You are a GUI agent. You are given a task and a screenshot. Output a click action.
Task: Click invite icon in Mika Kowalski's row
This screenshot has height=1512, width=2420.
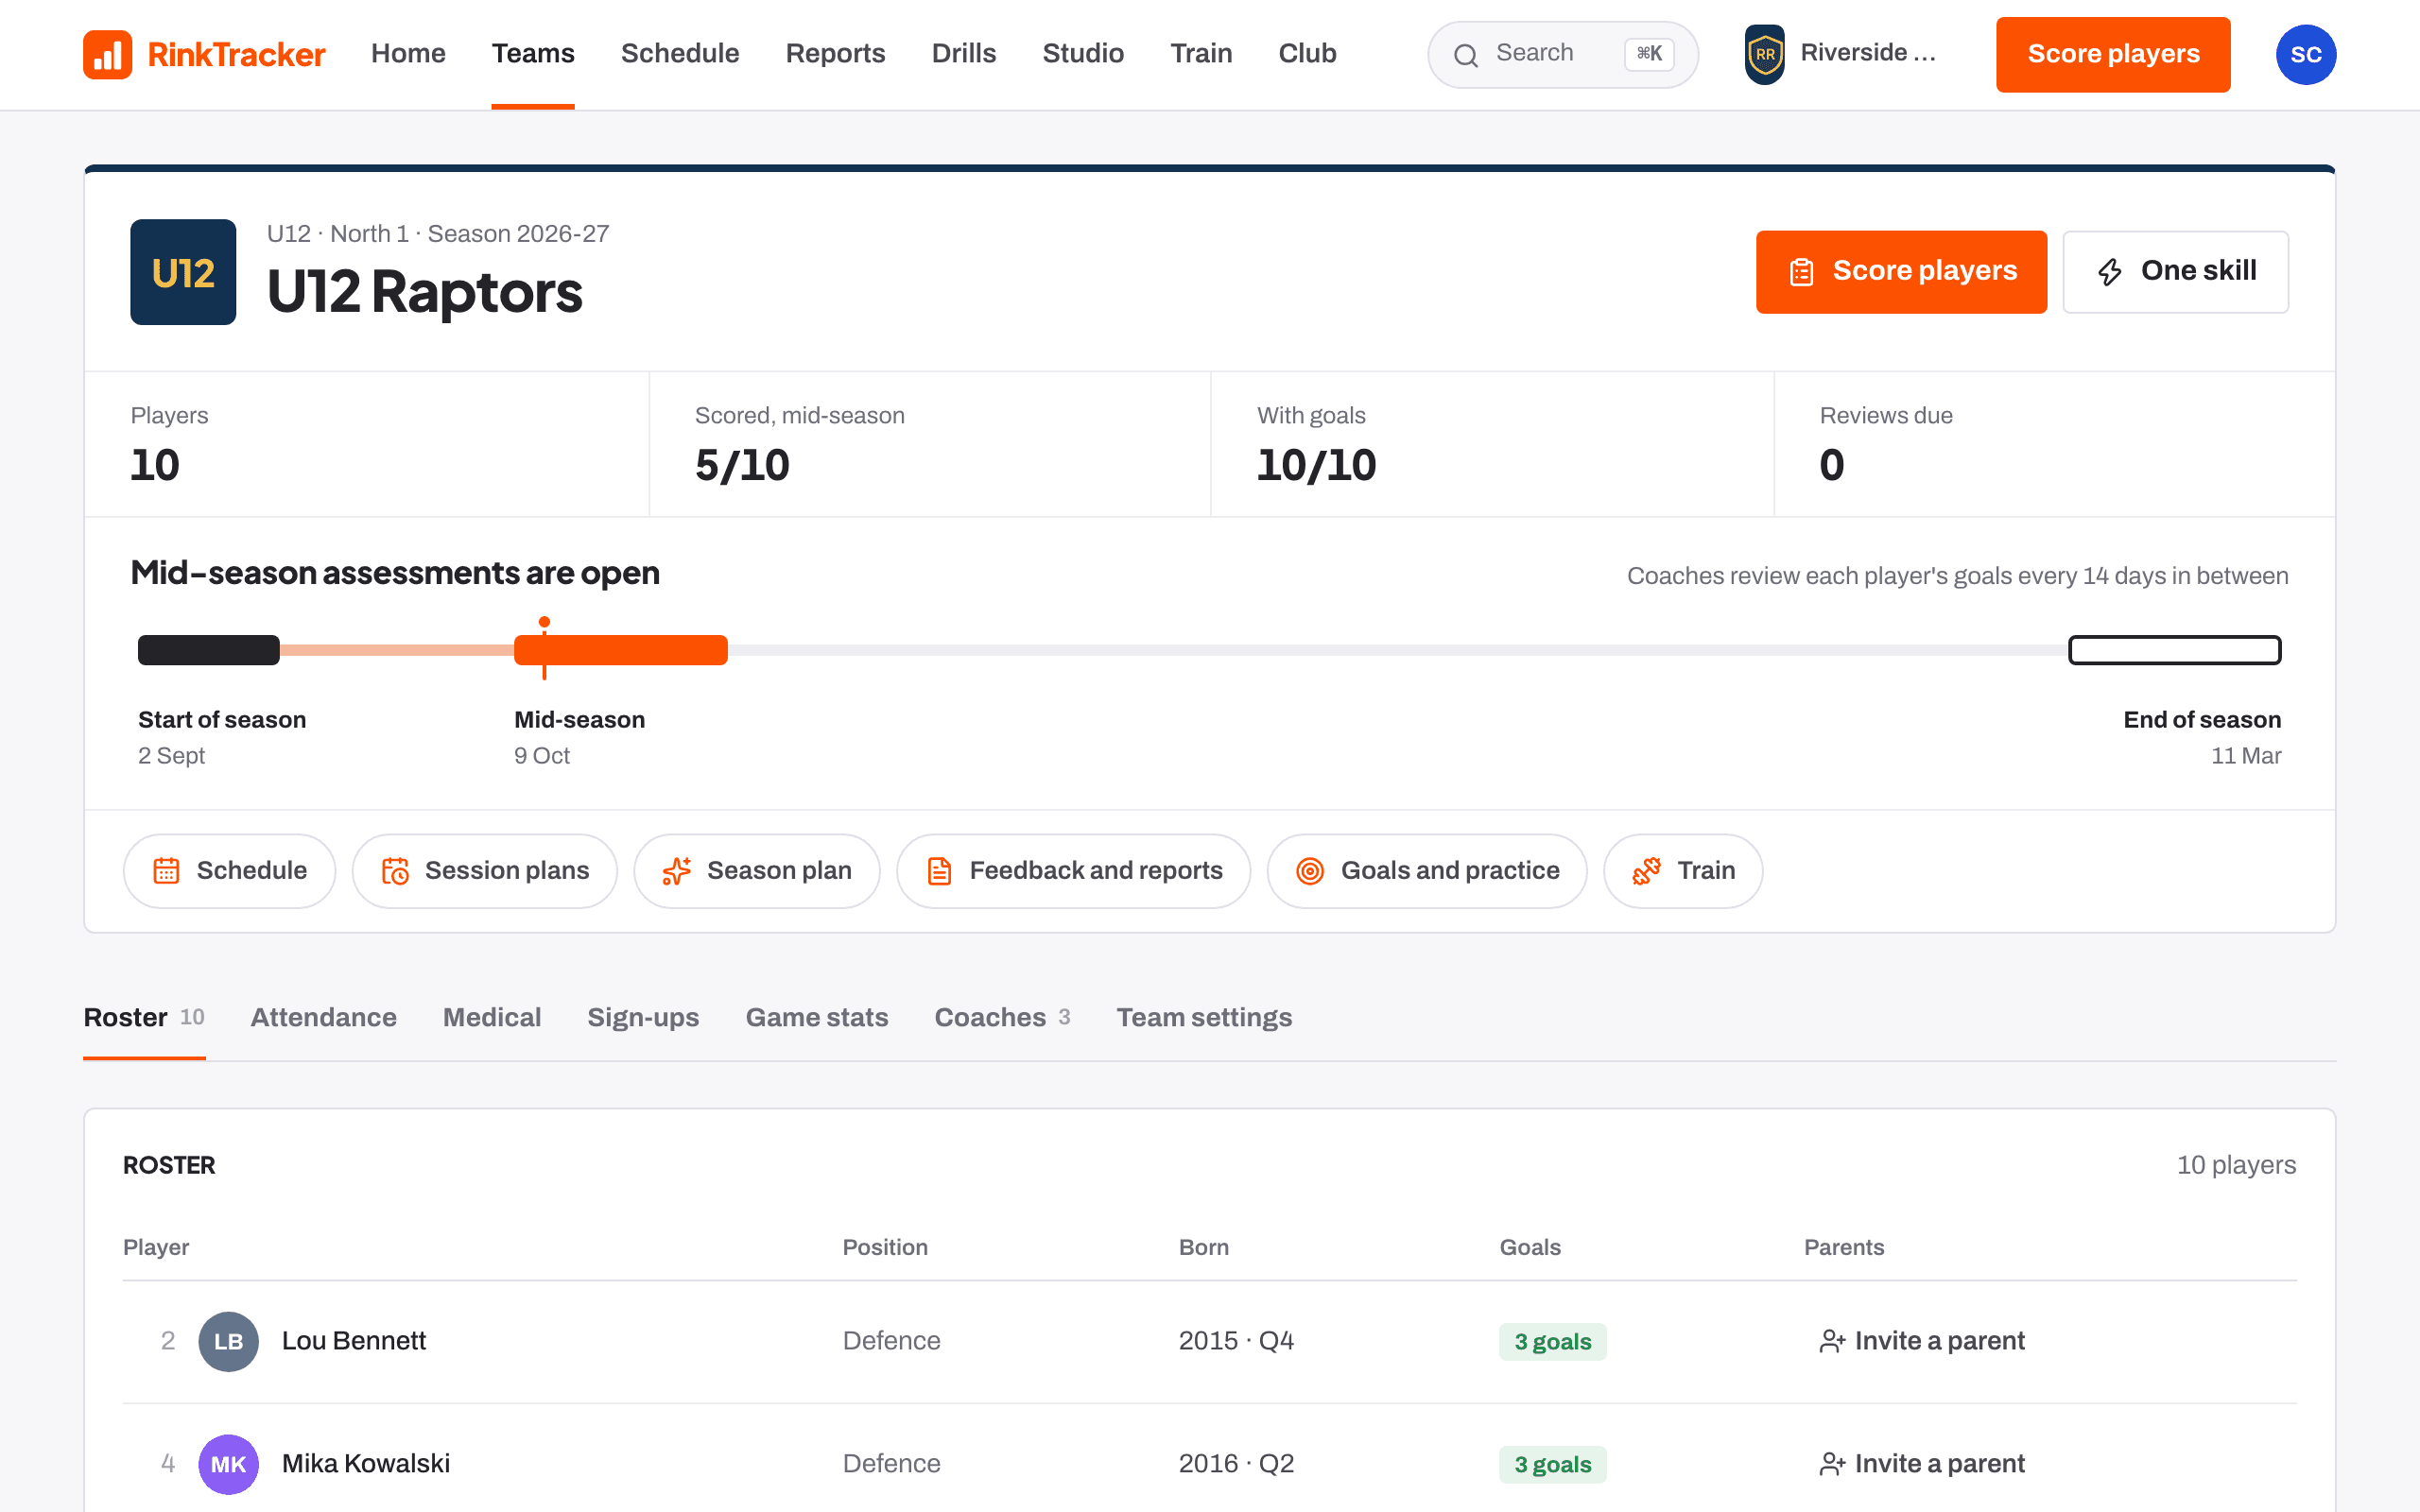[1832, 1464]
